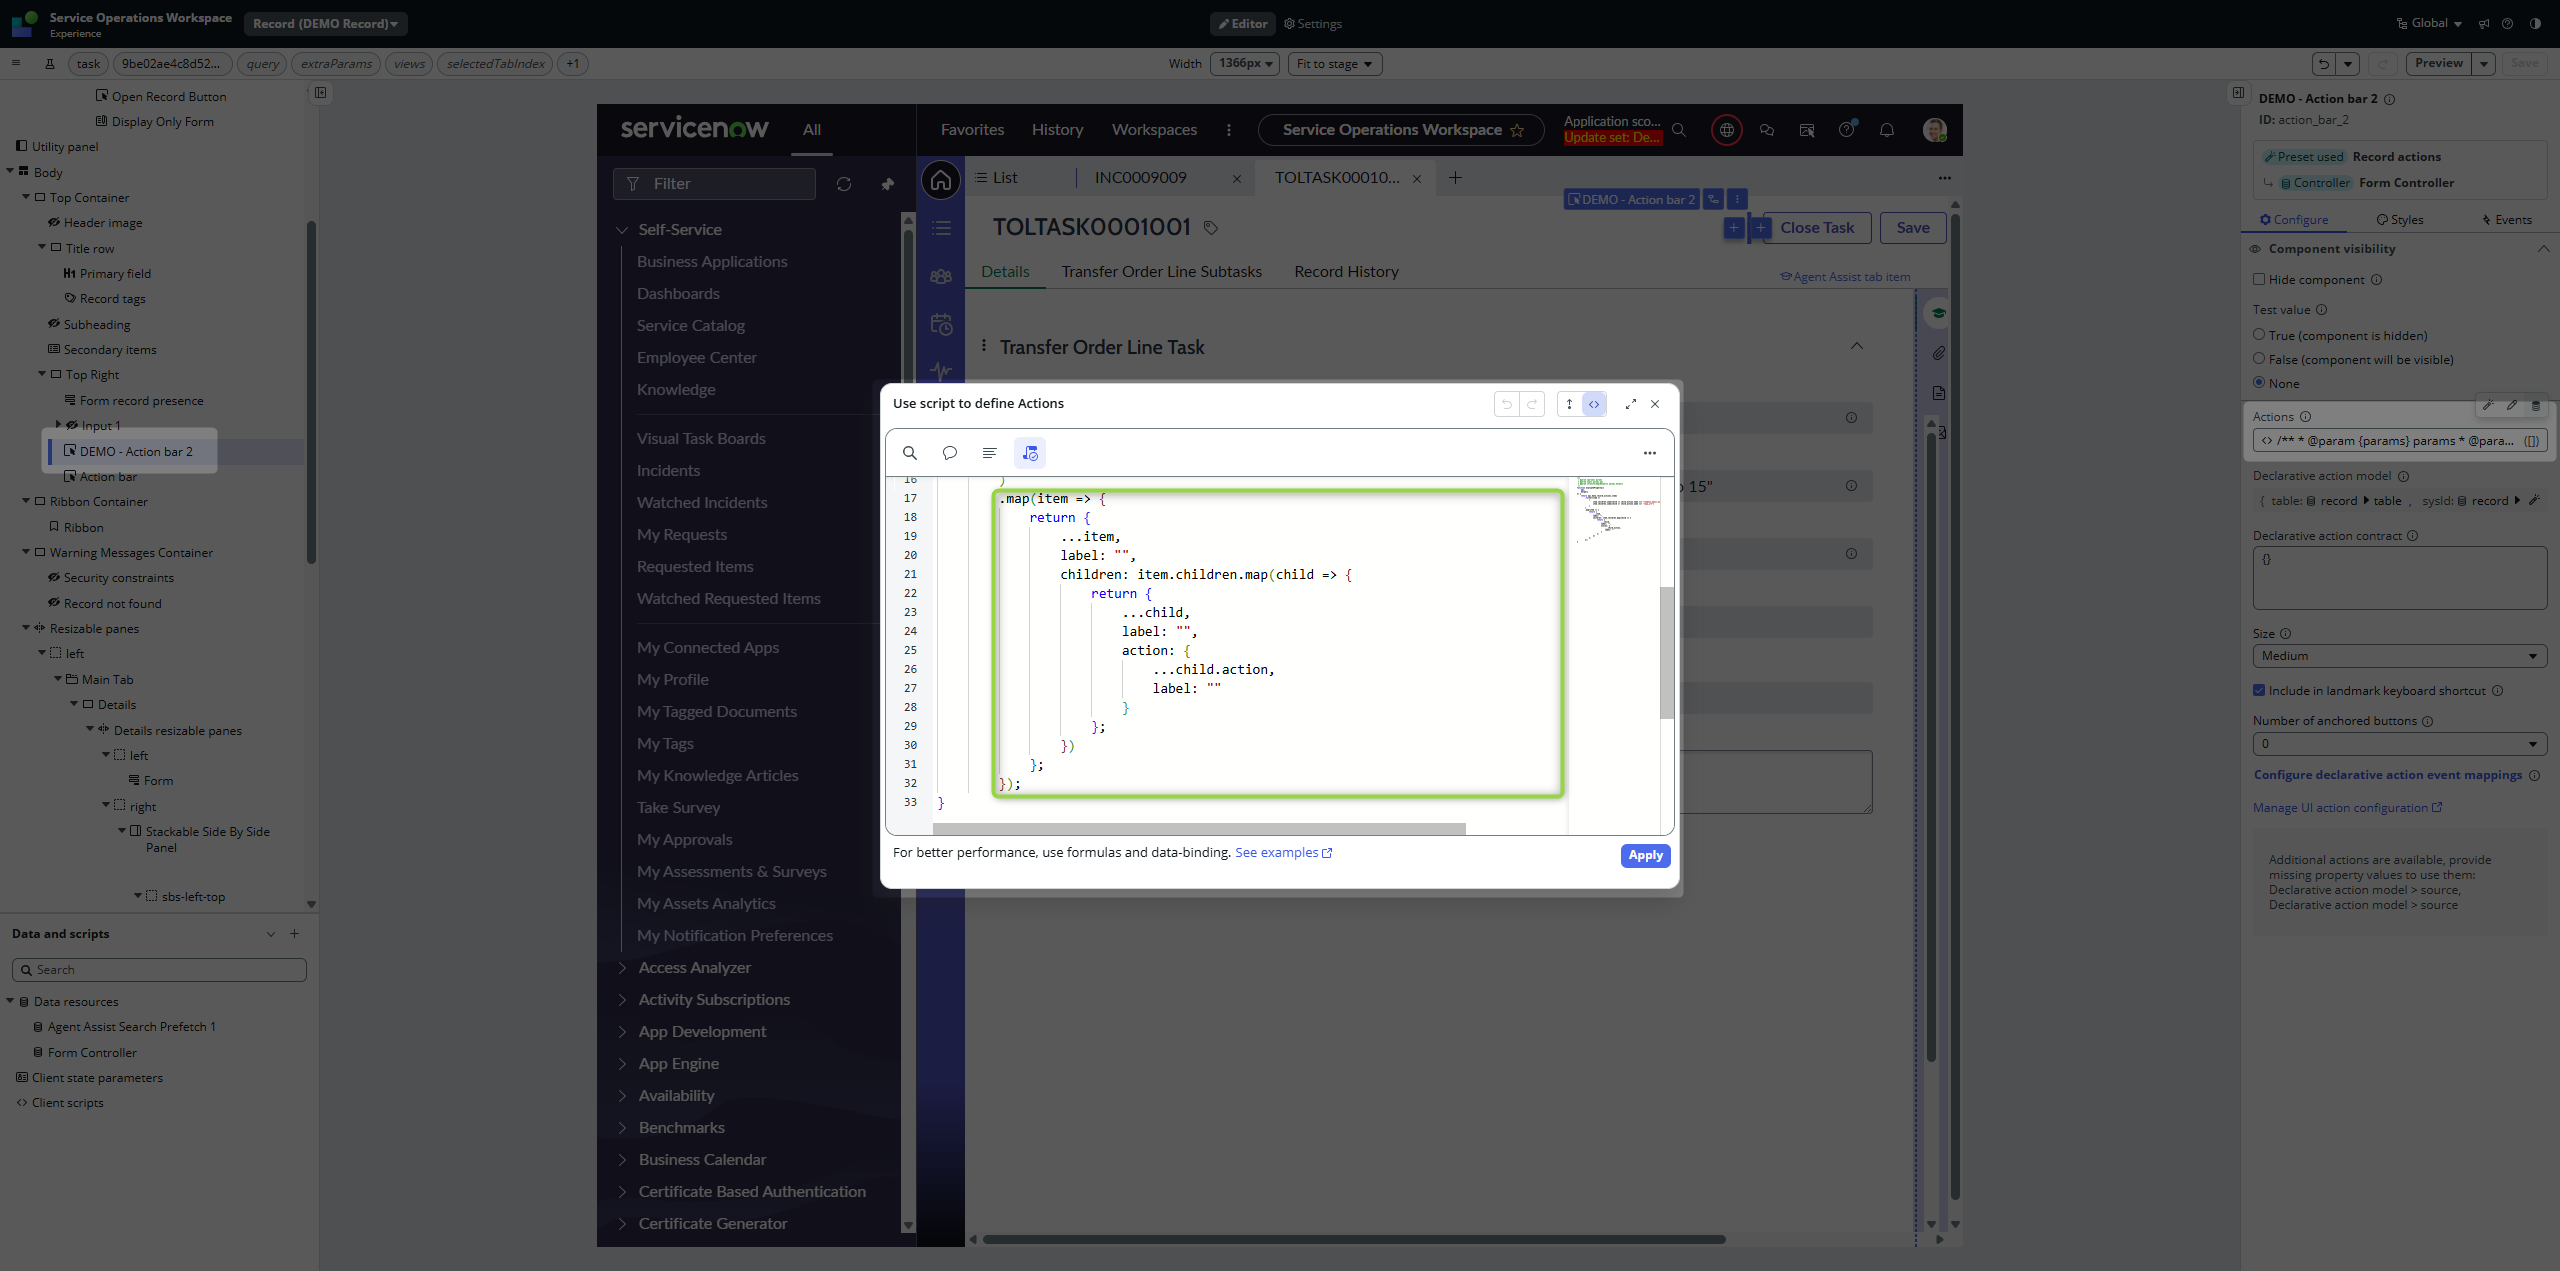2560x1271 pixels.
Task: Toggle comment icon in script editor toolbar
Action: point(949,453)
